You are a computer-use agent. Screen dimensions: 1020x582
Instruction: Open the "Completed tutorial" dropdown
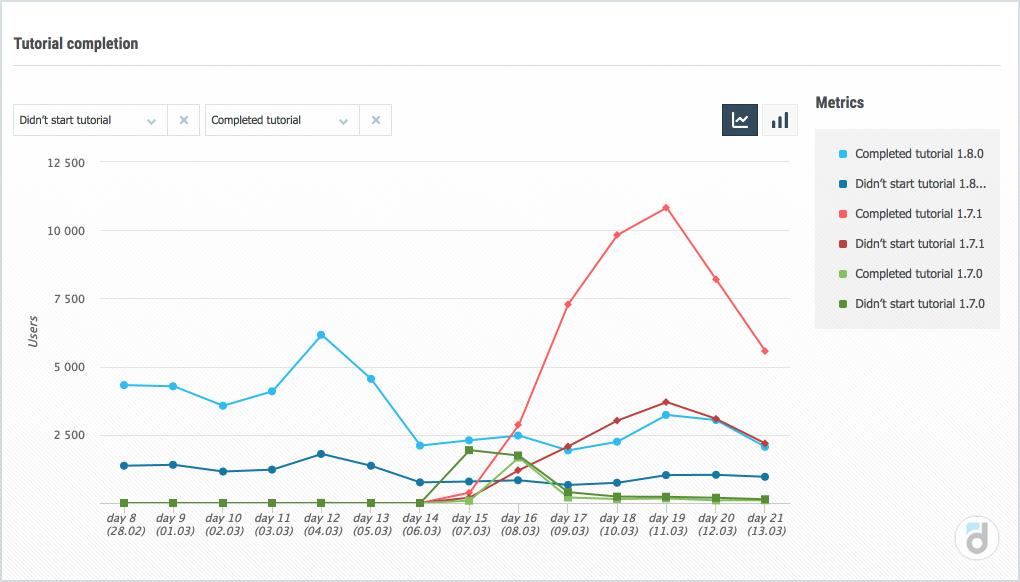[x=270, y=120]
